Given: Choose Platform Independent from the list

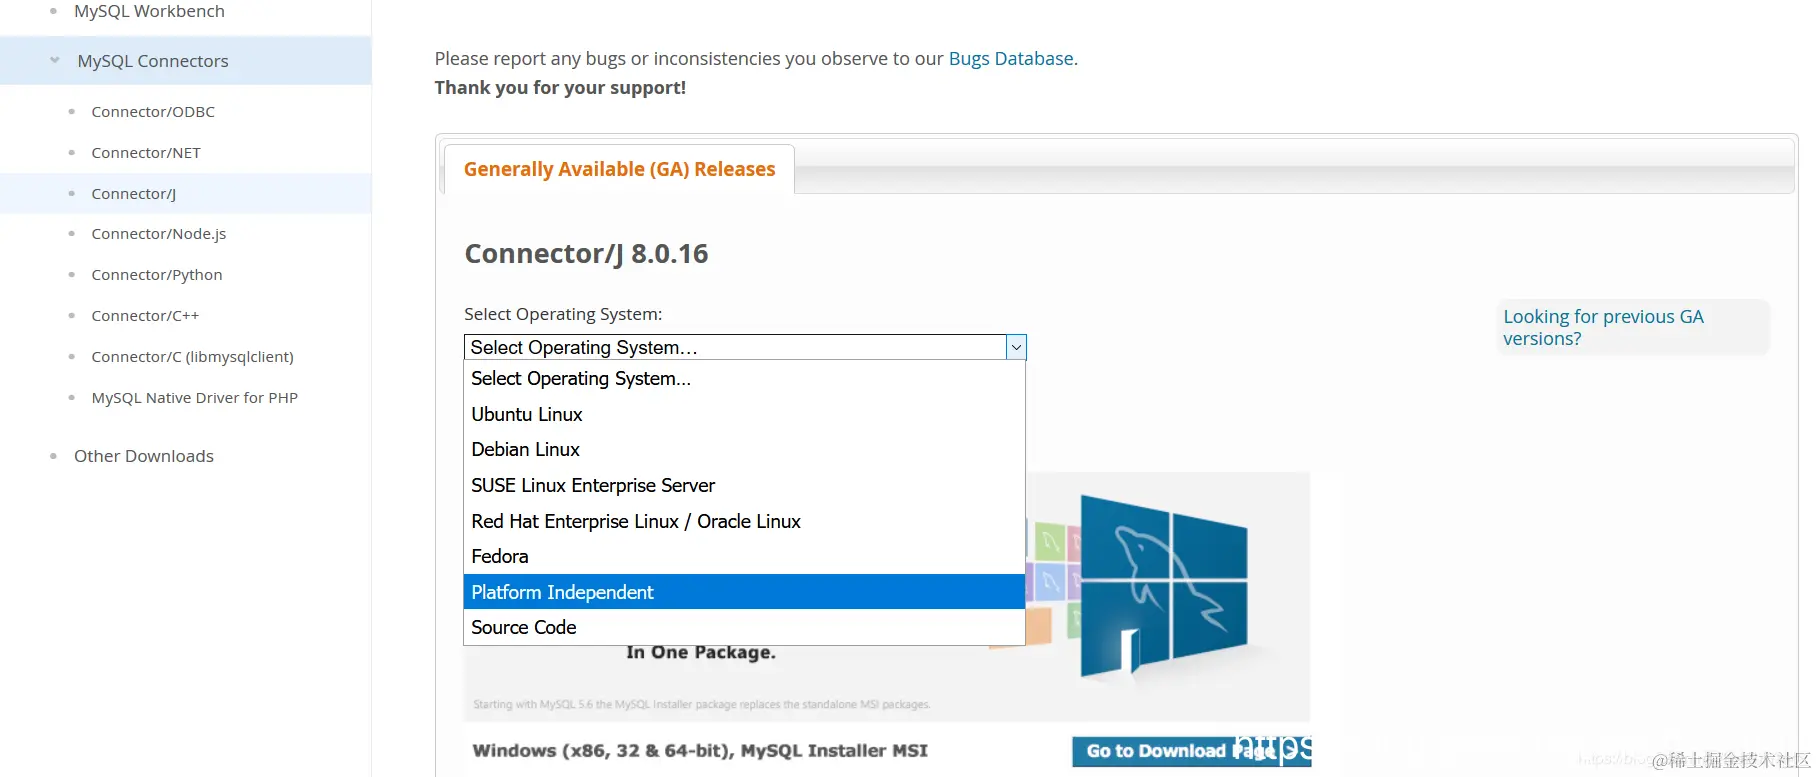Looking at the screenshot, I should click(744, 592).
